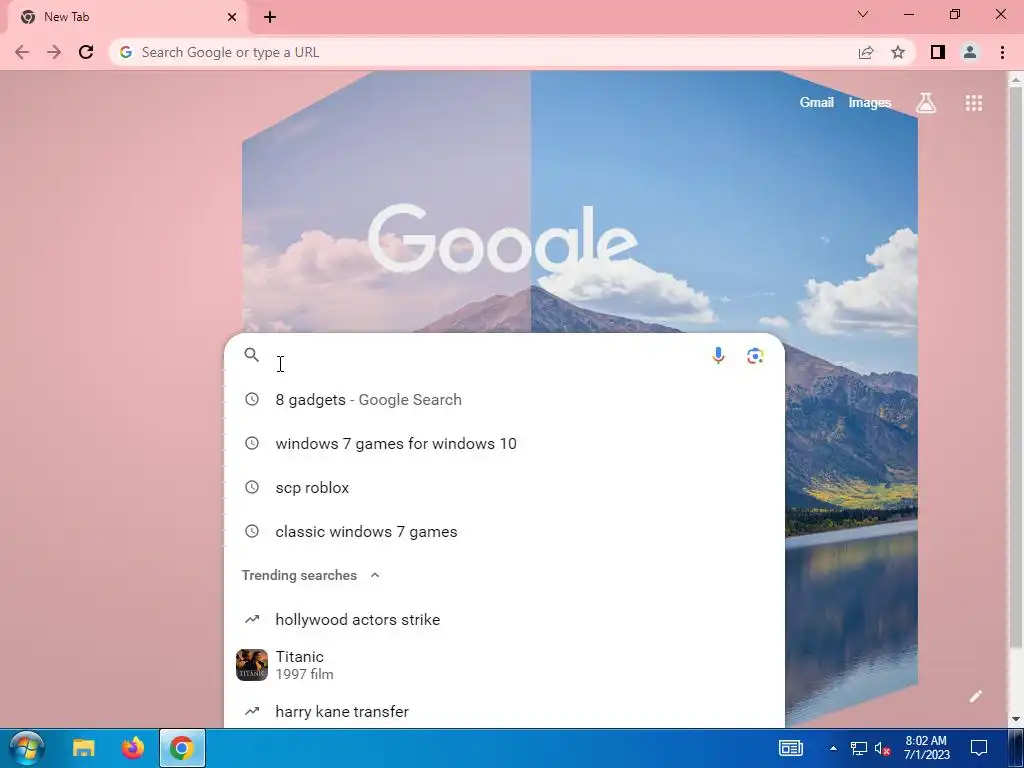The width and height of the screenshot is (1024, 768).
Task: Launch Firefox from the taskbar
Action: pyautogui.click(x=133, y=748)
